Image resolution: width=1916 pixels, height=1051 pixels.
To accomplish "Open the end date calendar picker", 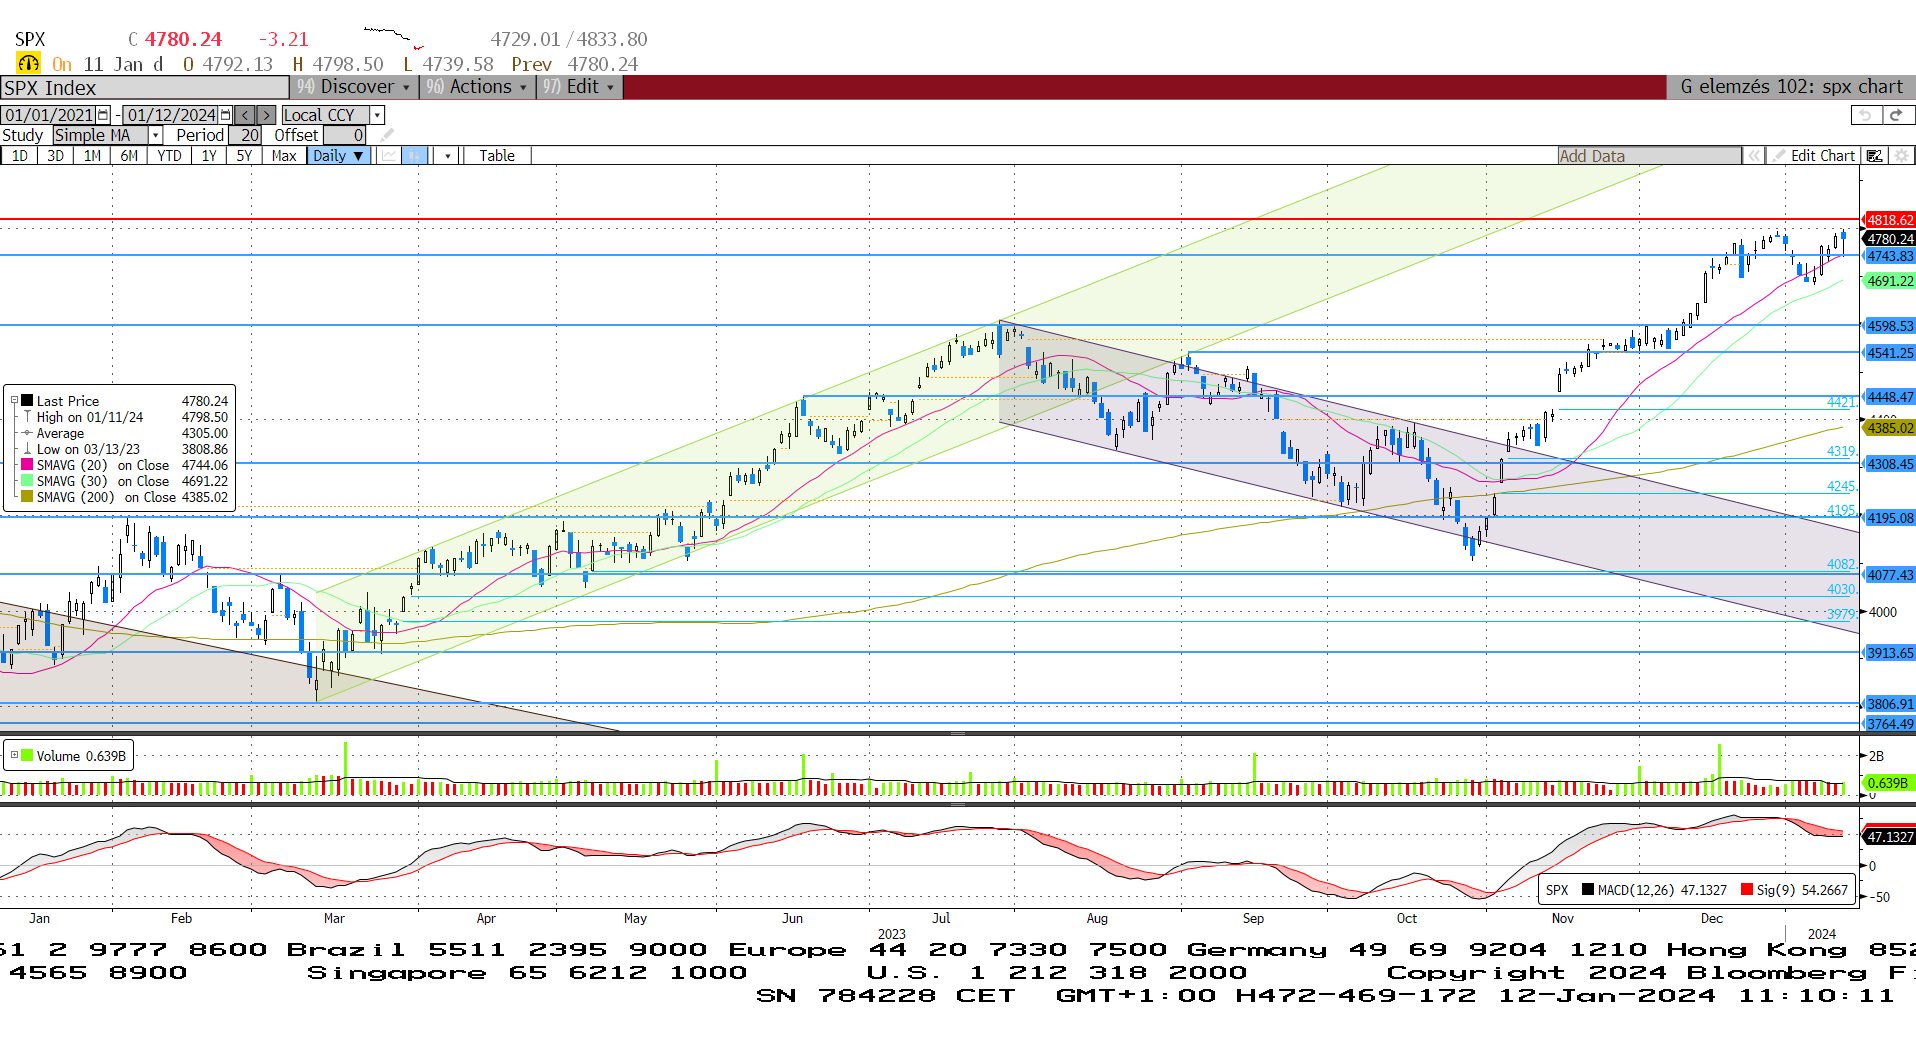I will (225, 115).
